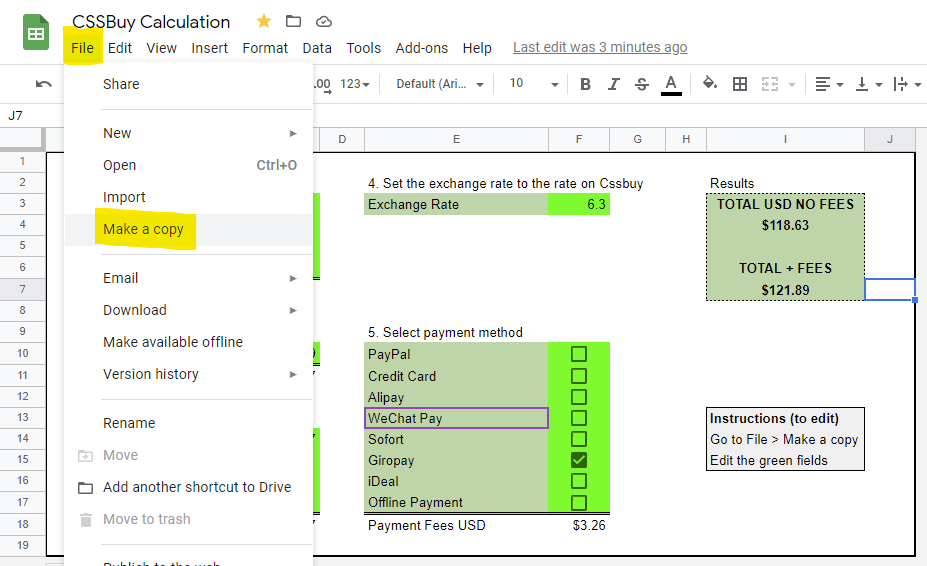
Task: Open the font size 10 dropdown
Action: 534,84
